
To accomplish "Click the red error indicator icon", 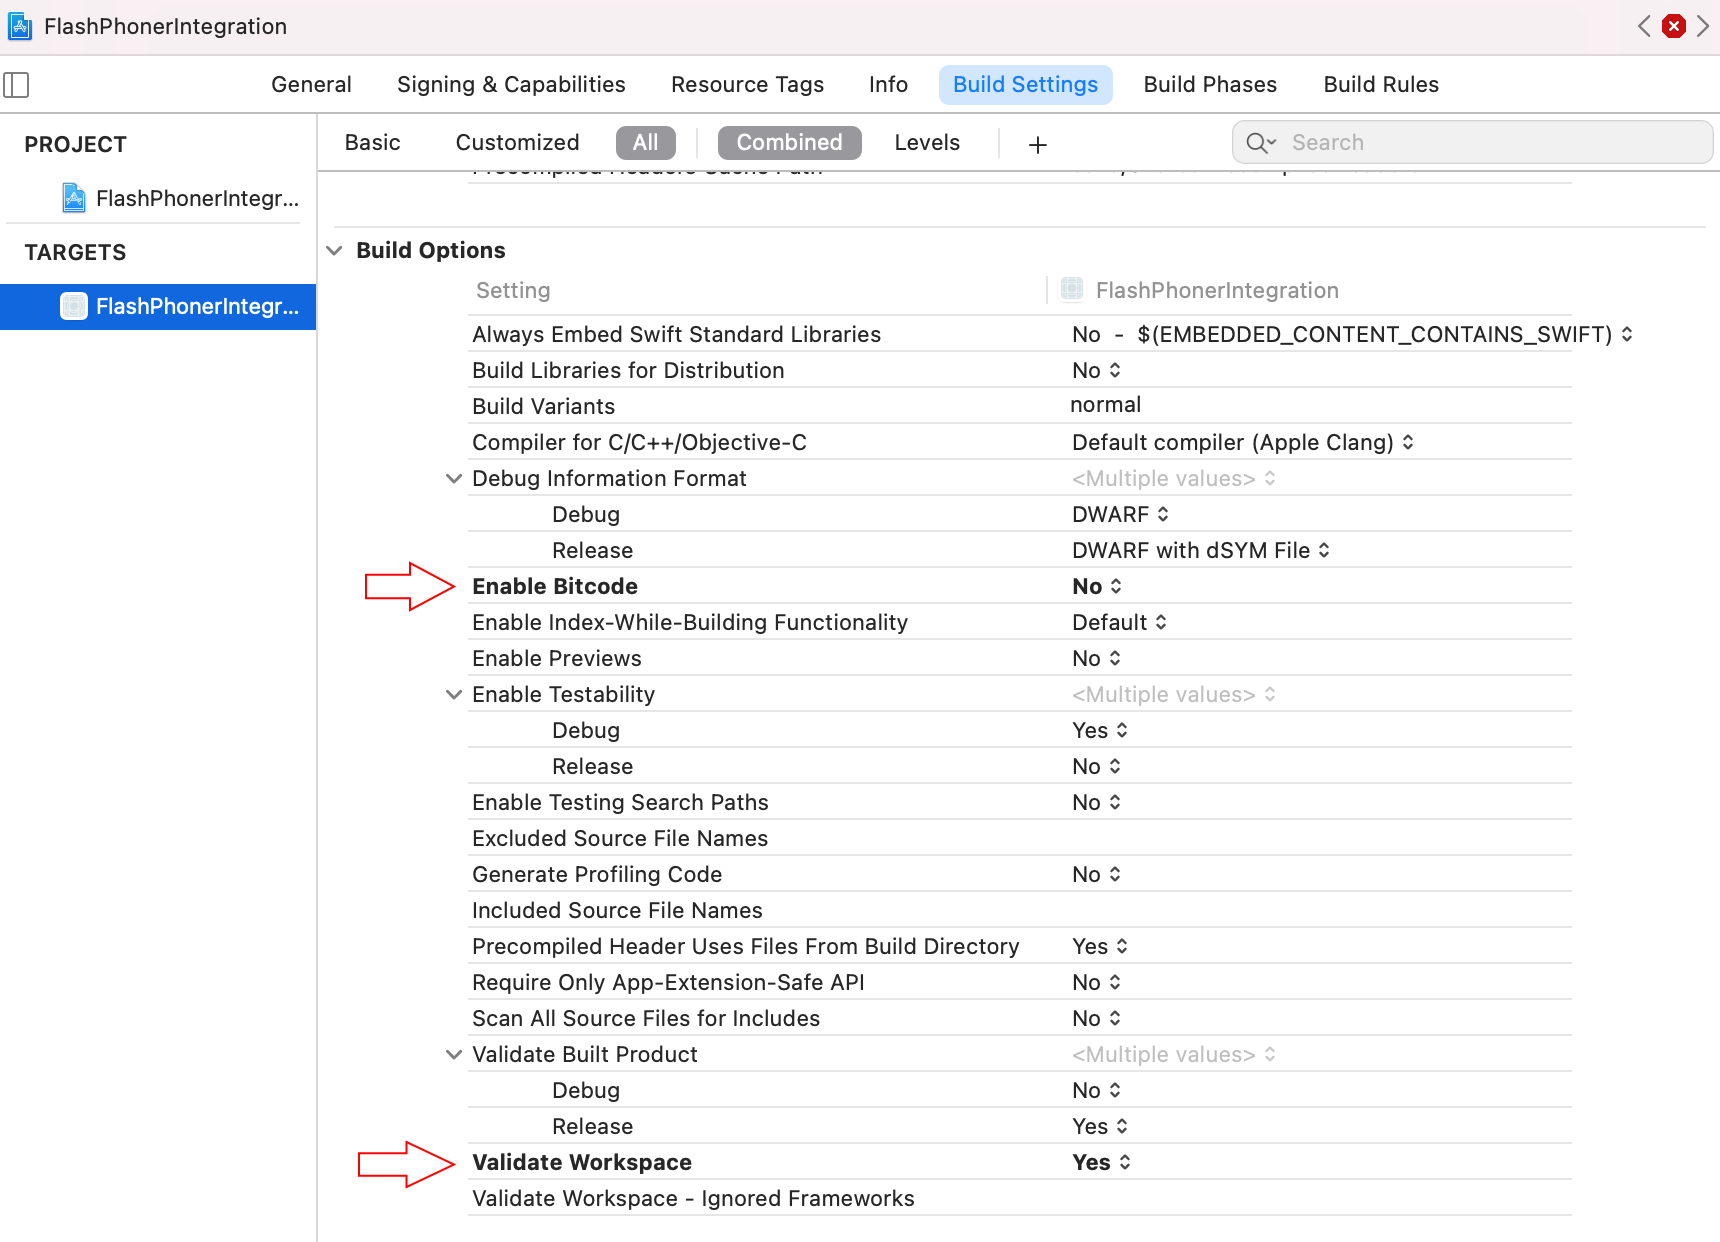I will tap(1673, 26).
